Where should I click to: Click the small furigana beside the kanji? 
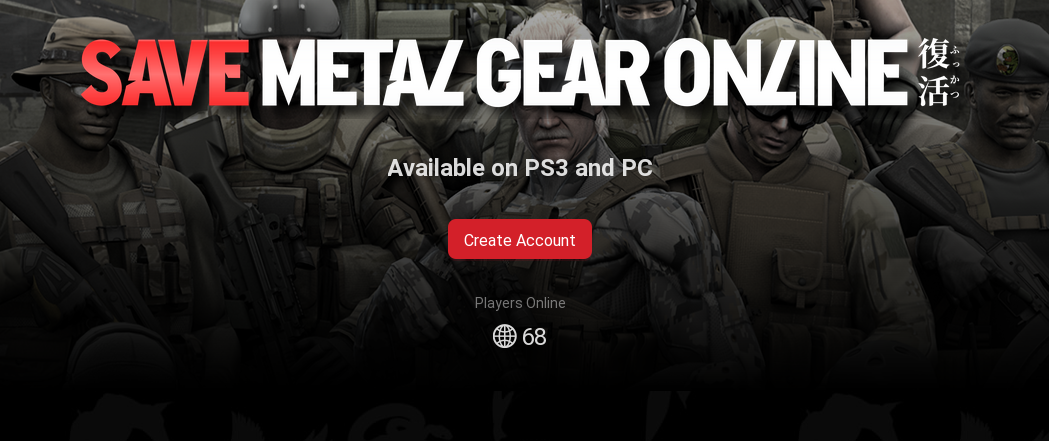pyautogui.click(x=955, y=72)
